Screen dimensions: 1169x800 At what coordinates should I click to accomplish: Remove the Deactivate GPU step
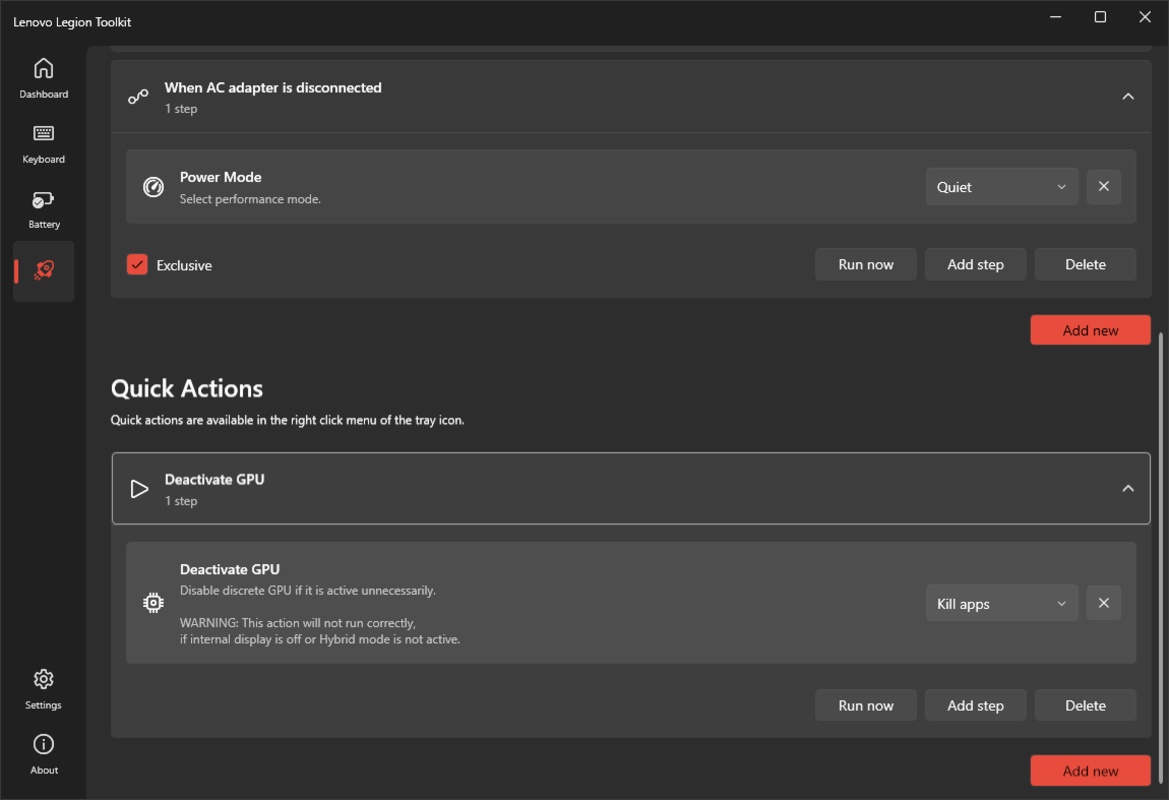(1103, 603)
